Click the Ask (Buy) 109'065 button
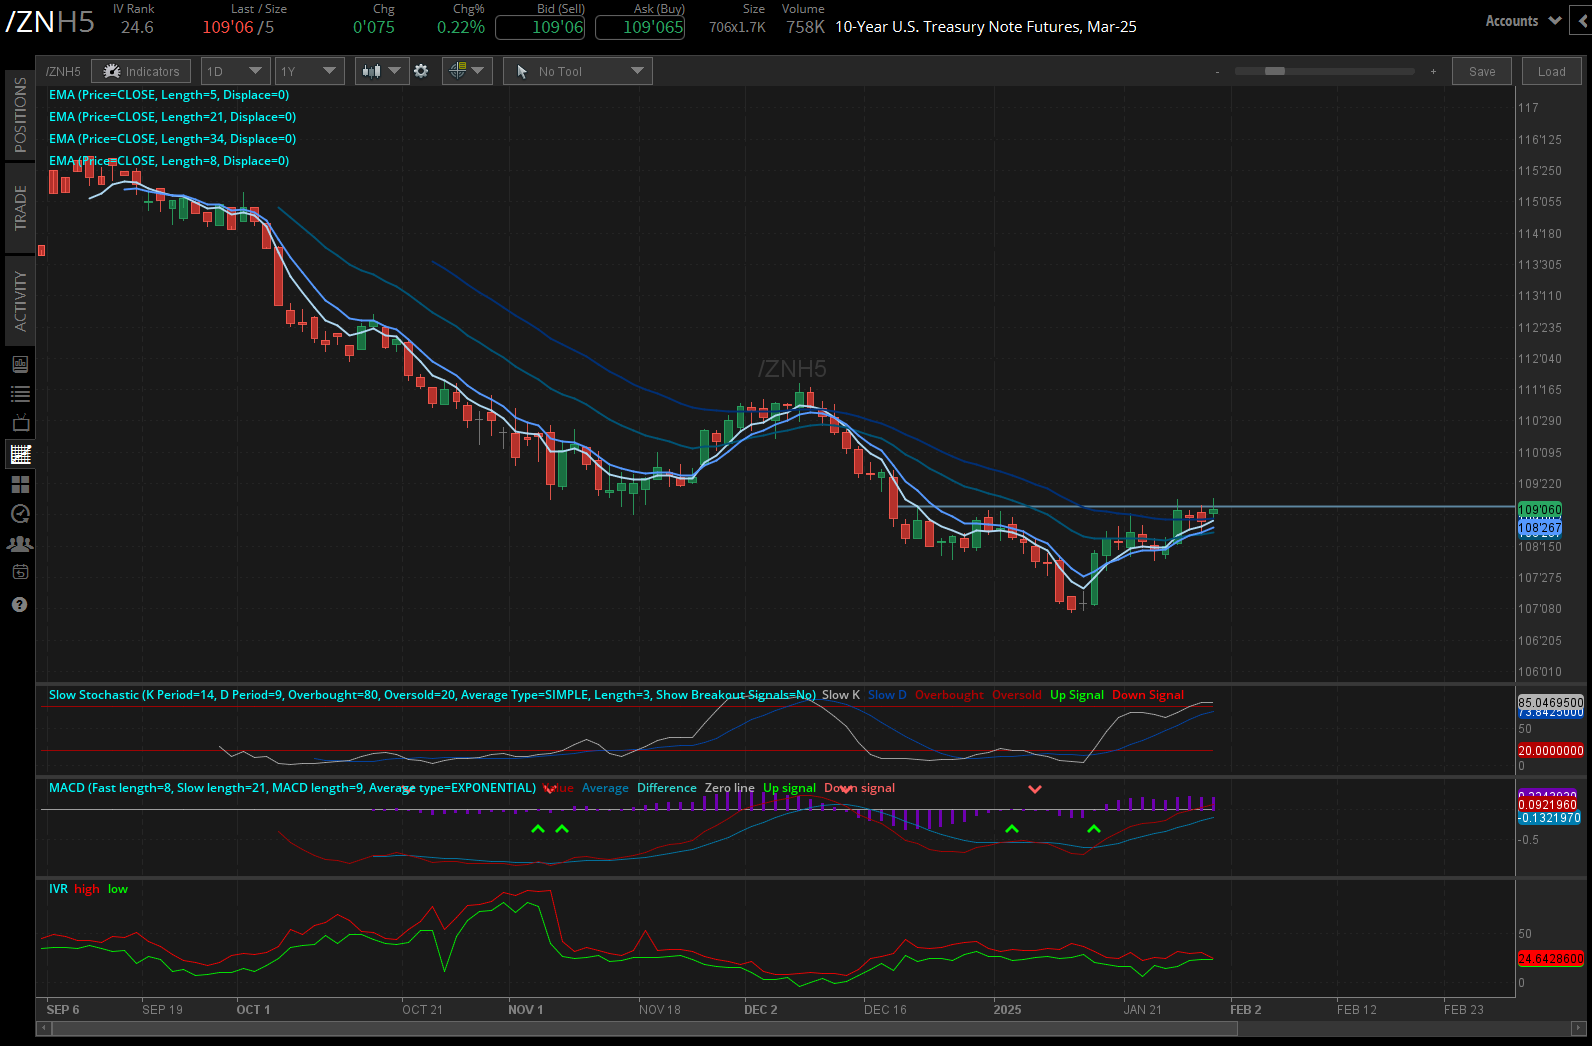The width and height of the screenshot is (1592, 1046). click(640, 28)
